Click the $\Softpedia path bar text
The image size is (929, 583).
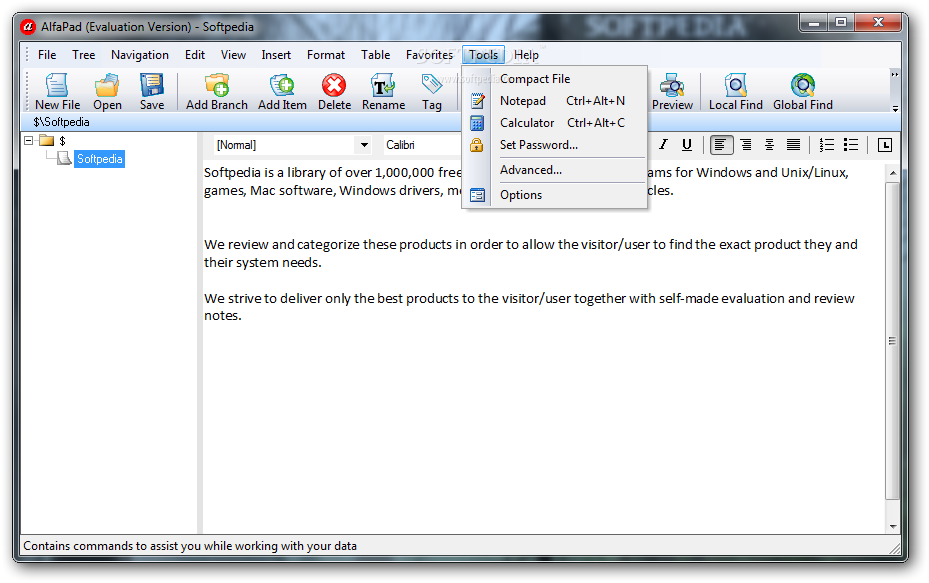[62, 122]
